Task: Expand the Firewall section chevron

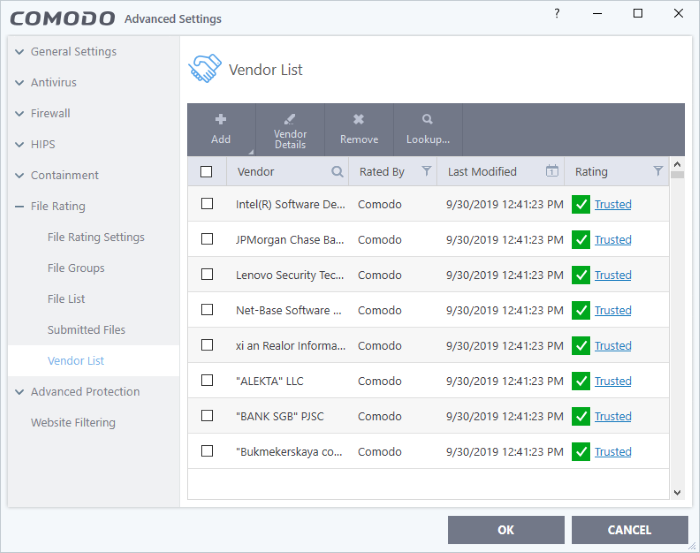Action: click(x=19, y=113)
